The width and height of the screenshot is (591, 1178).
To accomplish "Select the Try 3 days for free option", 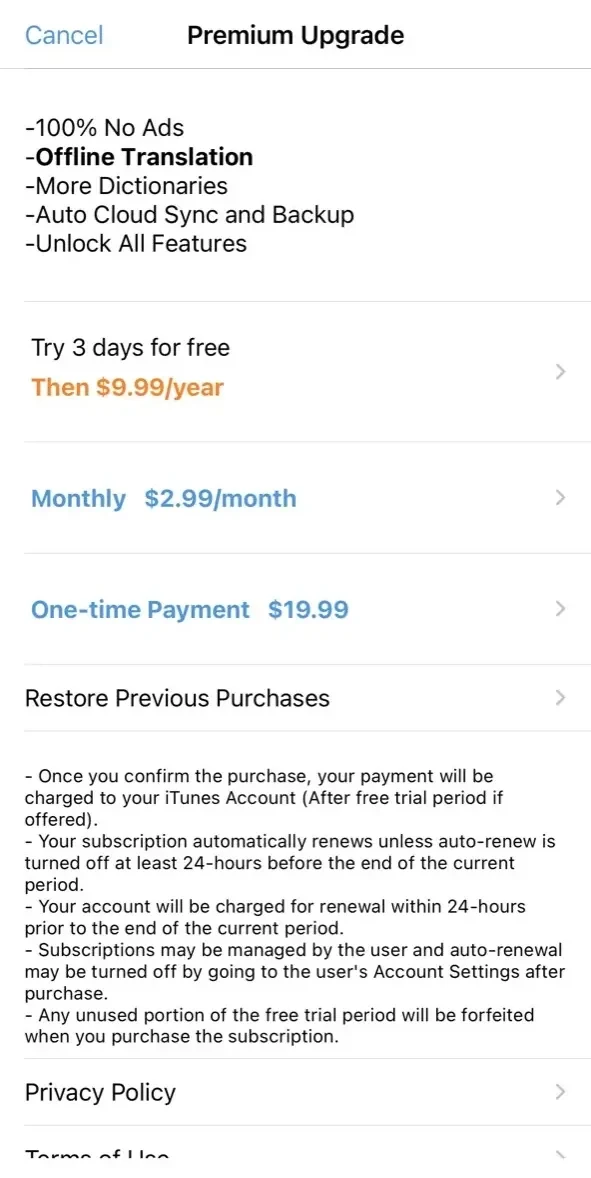I will pyautogui.click(x=130, y=348).
